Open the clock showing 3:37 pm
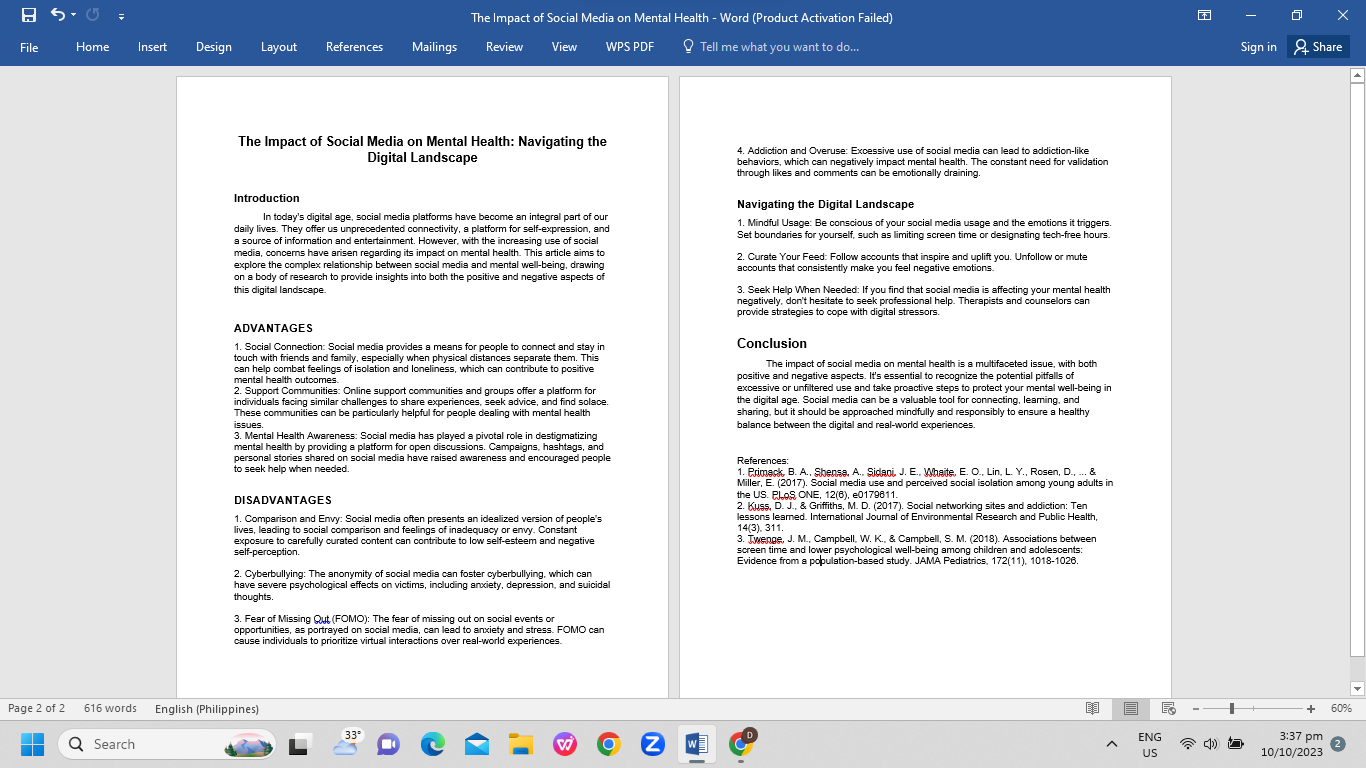1366x768 pixels. pos(1292,744)
